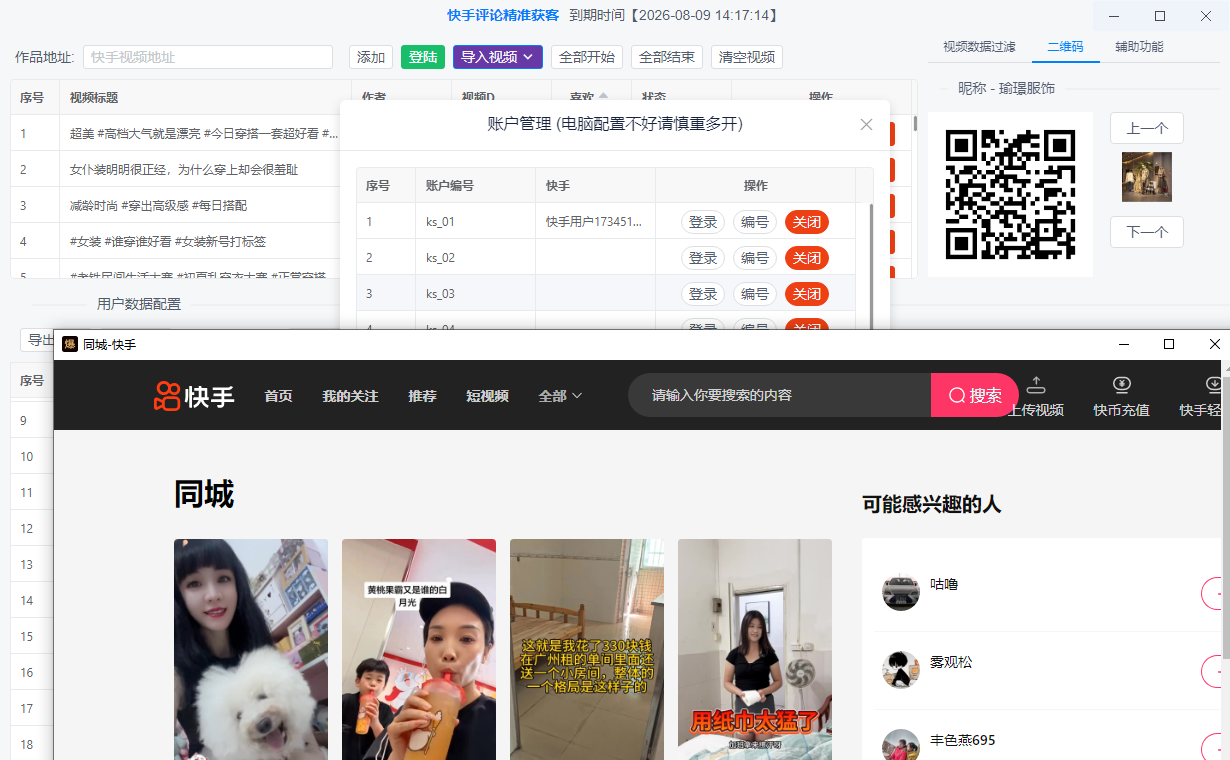Switch to the 二维码 tab
1230x760 pixels.
point(1065,47)
